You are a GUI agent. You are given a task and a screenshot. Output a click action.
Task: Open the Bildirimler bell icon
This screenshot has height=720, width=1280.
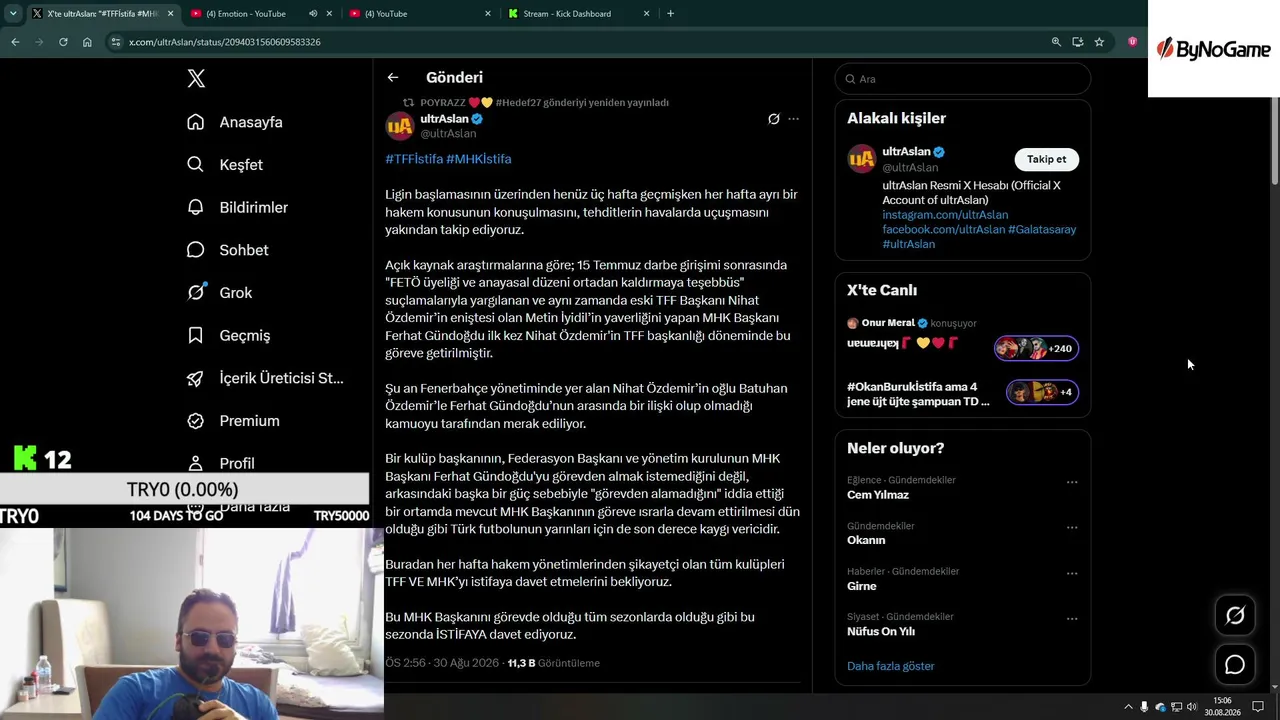pyautogui.click(x=195, y=207)
